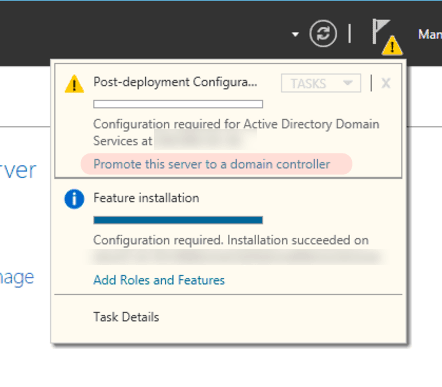Click Promote this server to a domain controller

212,164
